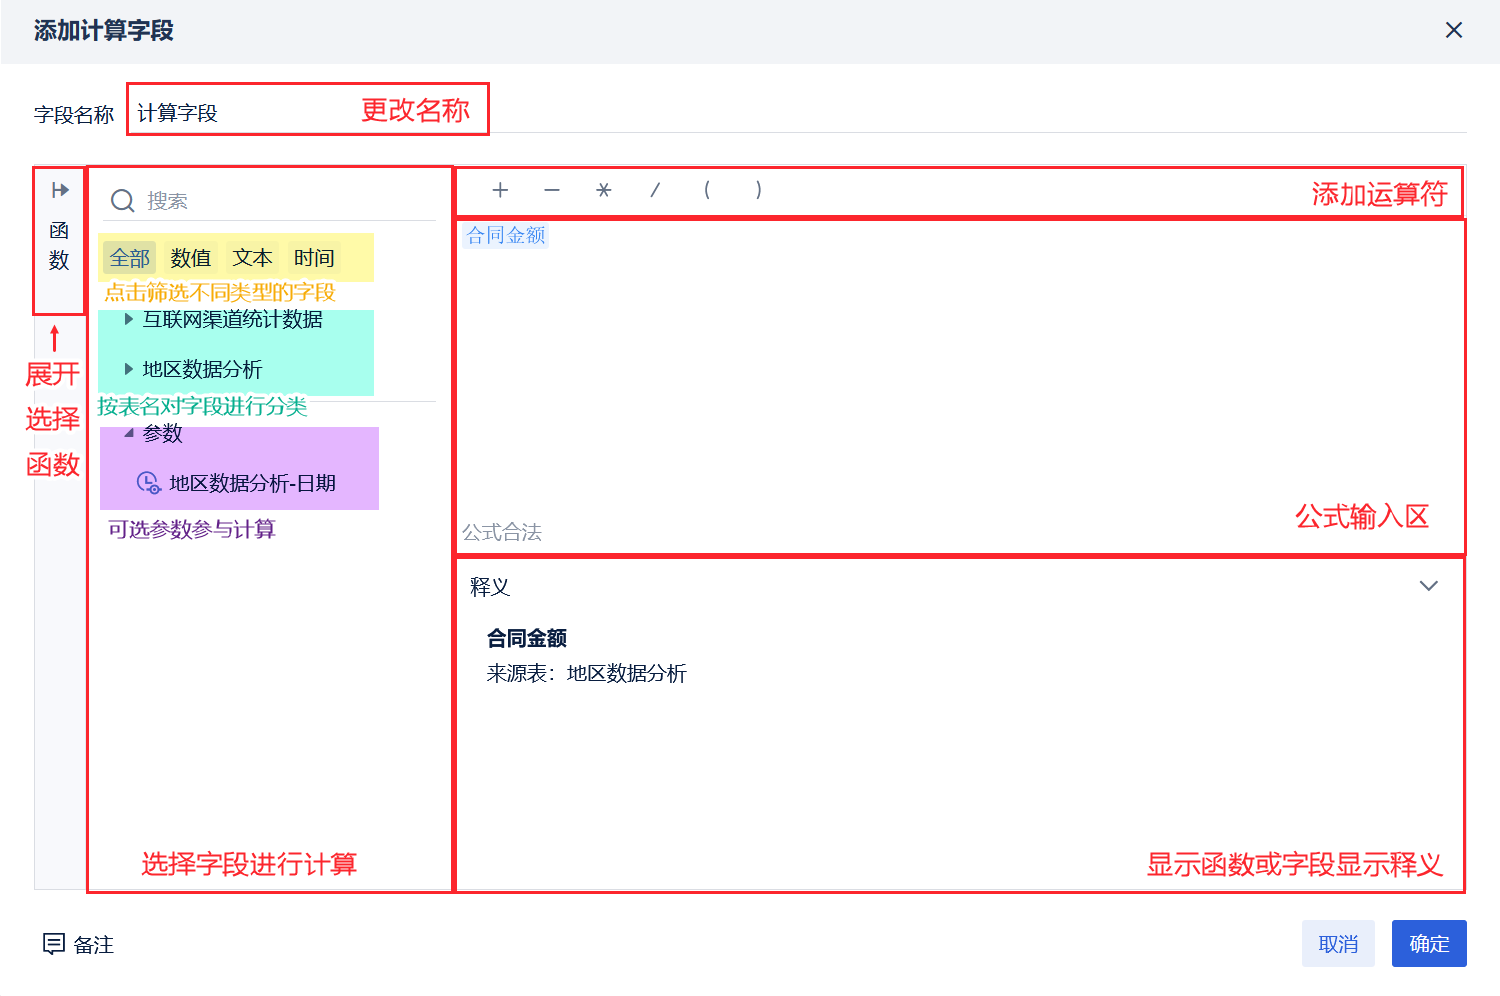Insert the left parenthesis
The width and height of the screenshot is (1500, 996).
707,190
